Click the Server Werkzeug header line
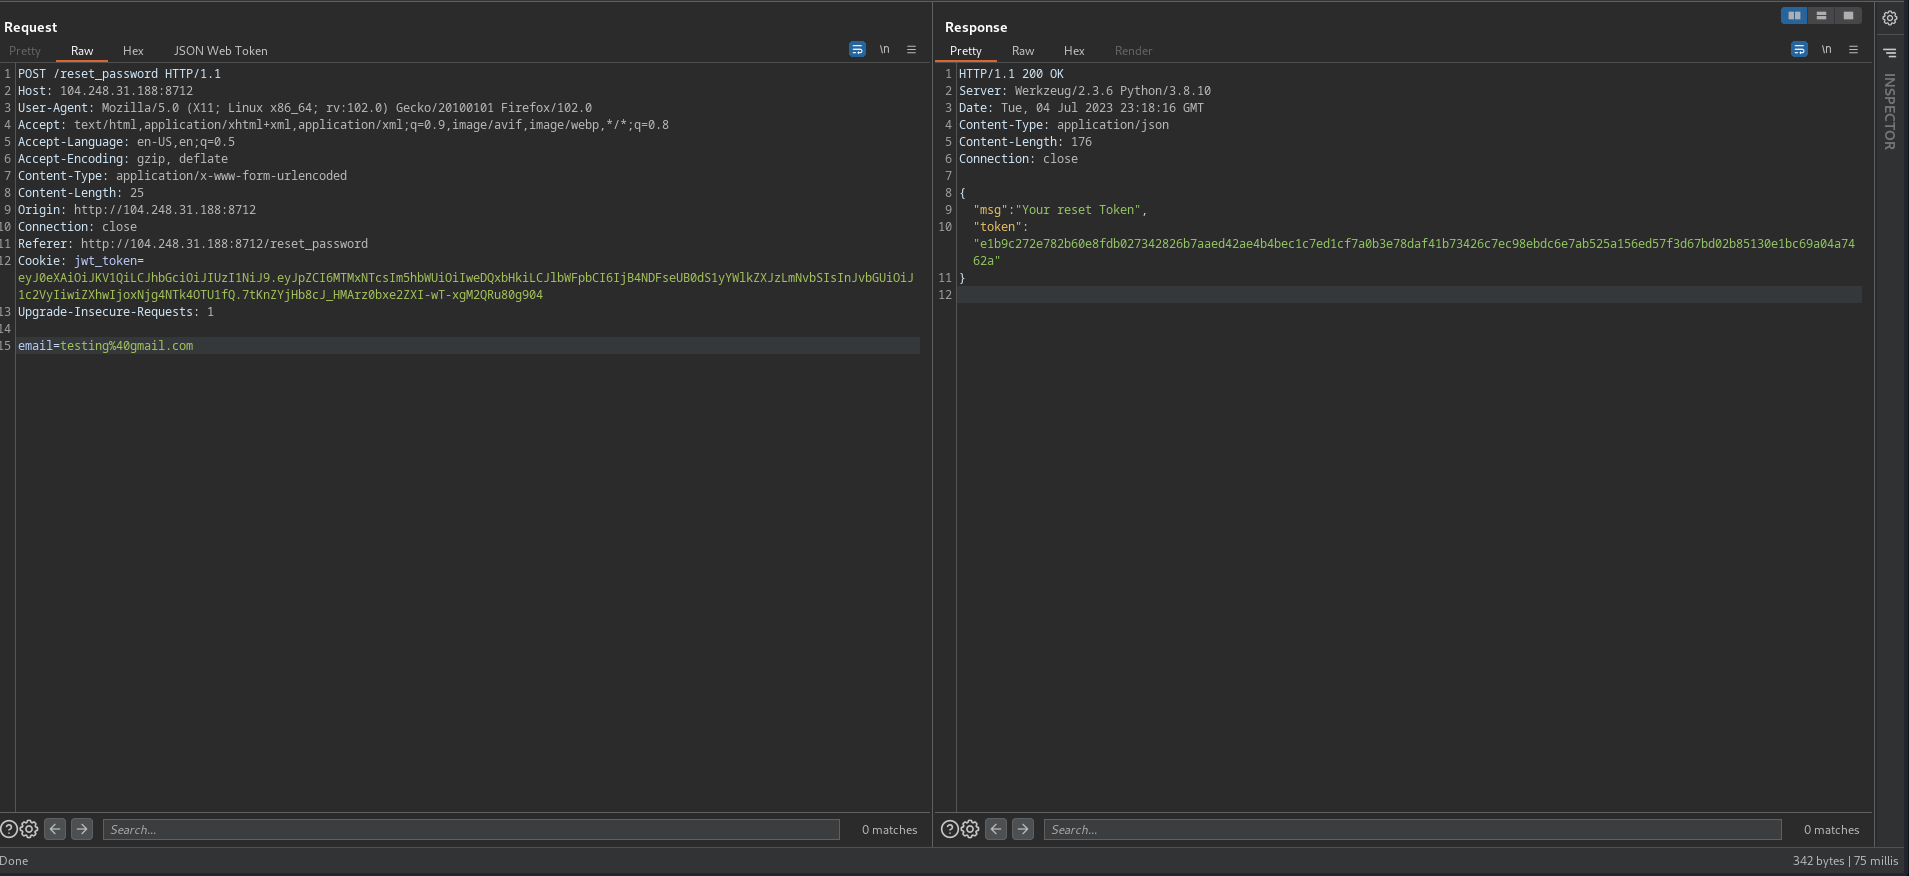This screenshot has width=1909, height=876. [x=1085, y=91]
